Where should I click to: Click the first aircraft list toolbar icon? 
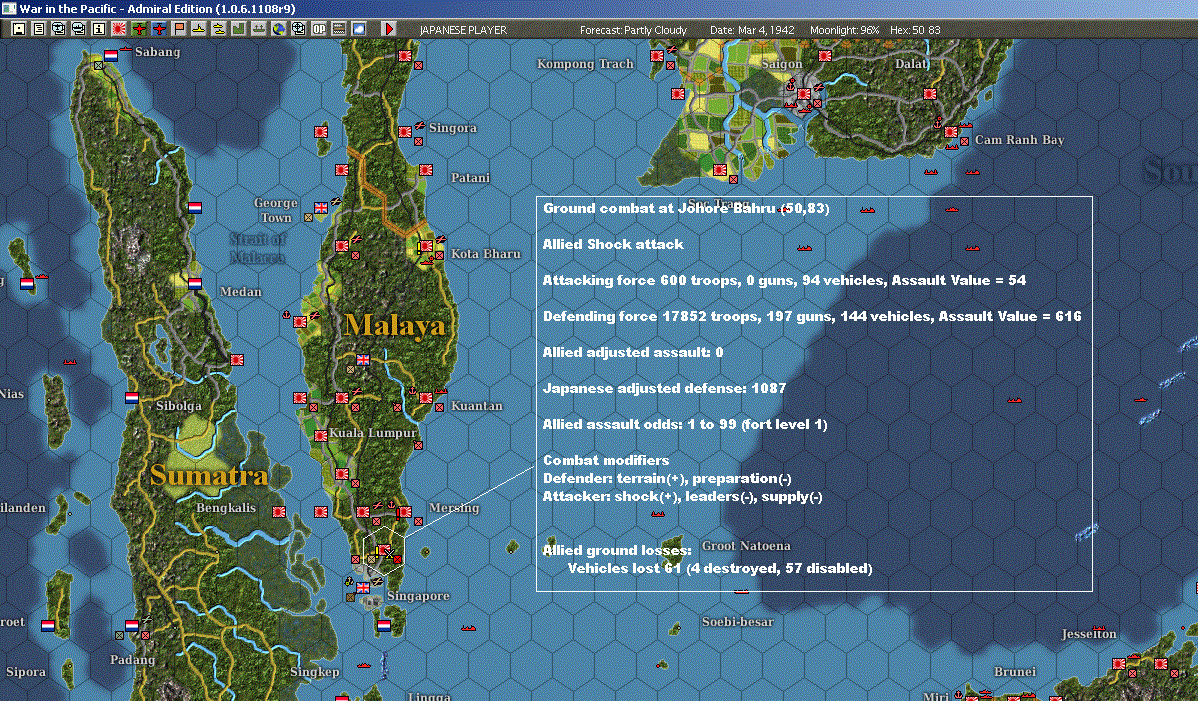(x=59, y=29)
